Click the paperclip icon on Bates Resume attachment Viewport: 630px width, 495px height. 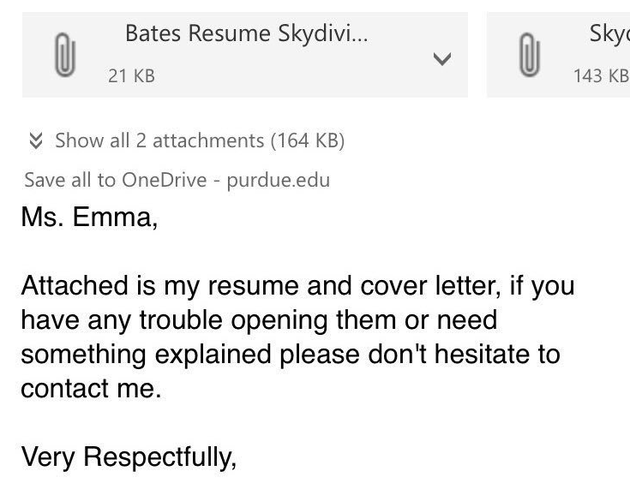(x=65, y=55)
